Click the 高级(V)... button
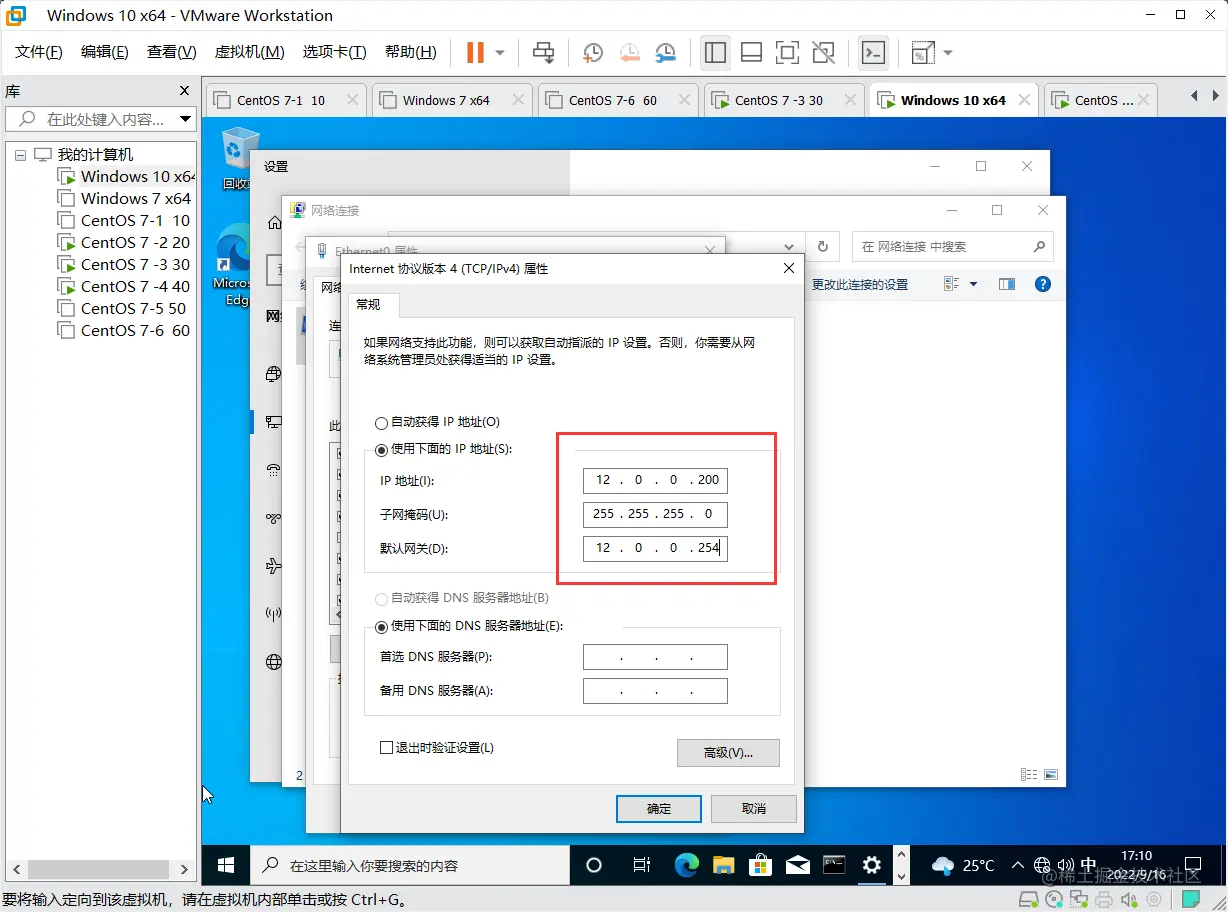Screen dimensions: 1228x912 (x=728, y=753)
